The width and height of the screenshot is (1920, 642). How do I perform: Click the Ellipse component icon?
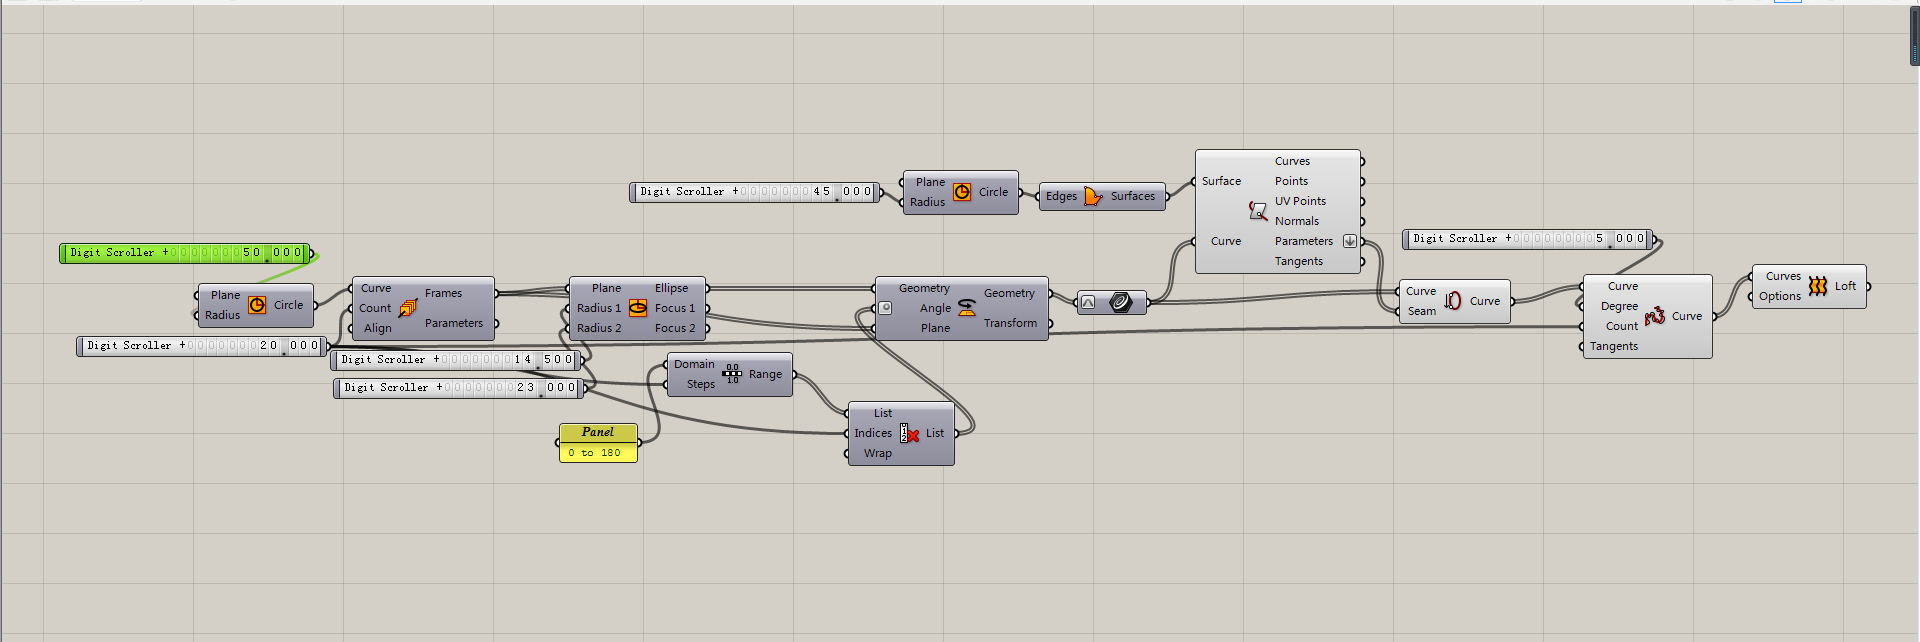click(638, 308)
